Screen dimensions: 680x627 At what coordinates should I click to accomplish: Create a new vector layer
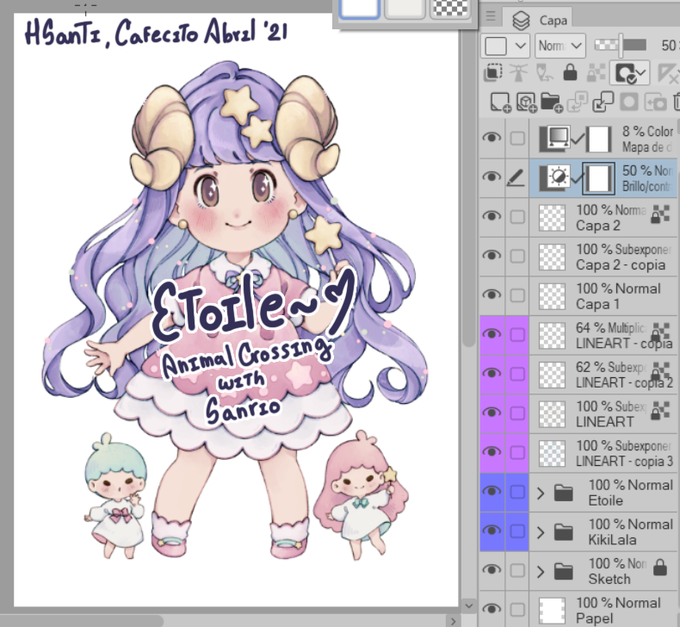click(x=526, y=103)
